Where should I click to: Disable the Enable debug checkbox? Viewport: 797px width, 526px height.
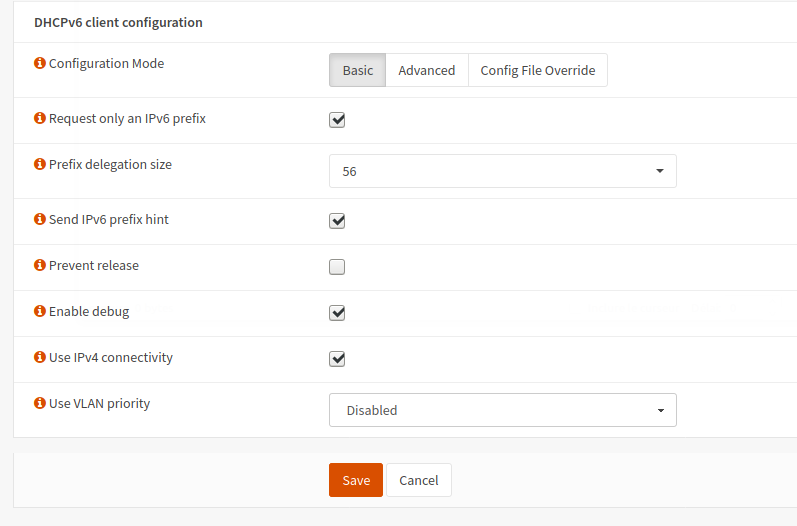coord(337,313)
